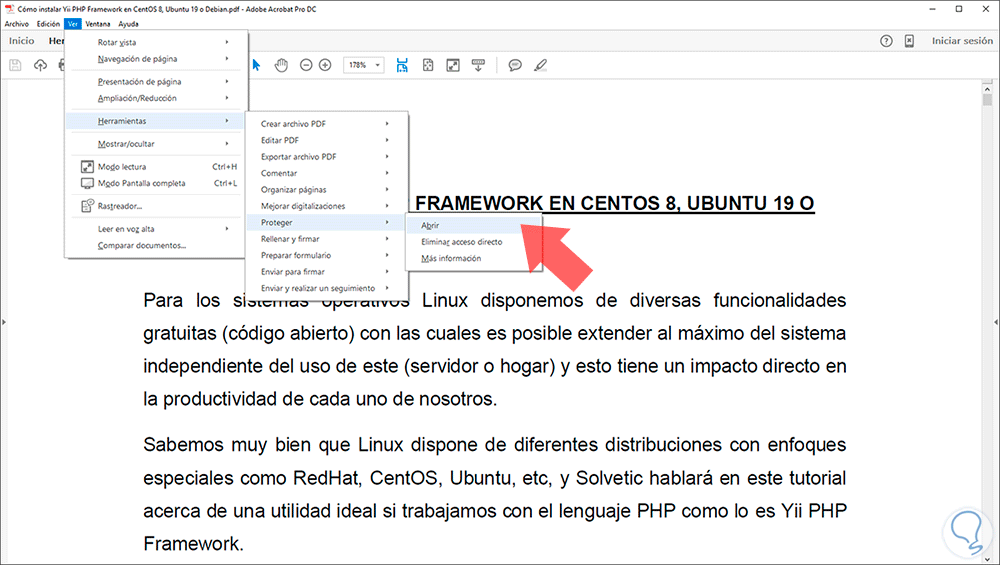The width and height of the screenshot is (1000, 565).
Task: Click the fit one full page icon
Action: click(428, 65)
